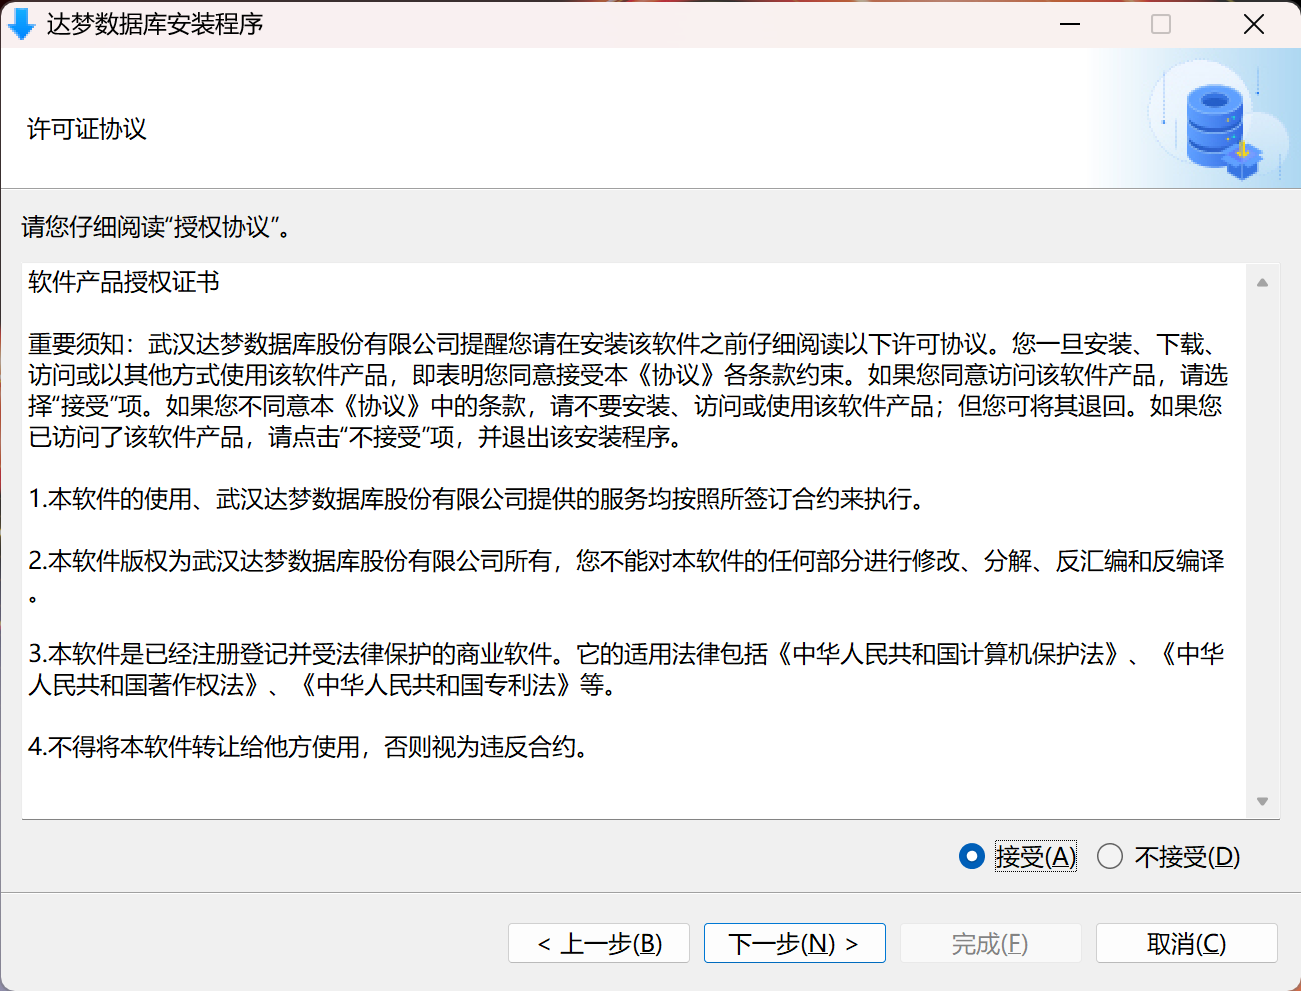Minimize the 达梦数据库安装程序 window
Image resolution: width=1301 pixels, height=991 pixels.
[1070, 24]
